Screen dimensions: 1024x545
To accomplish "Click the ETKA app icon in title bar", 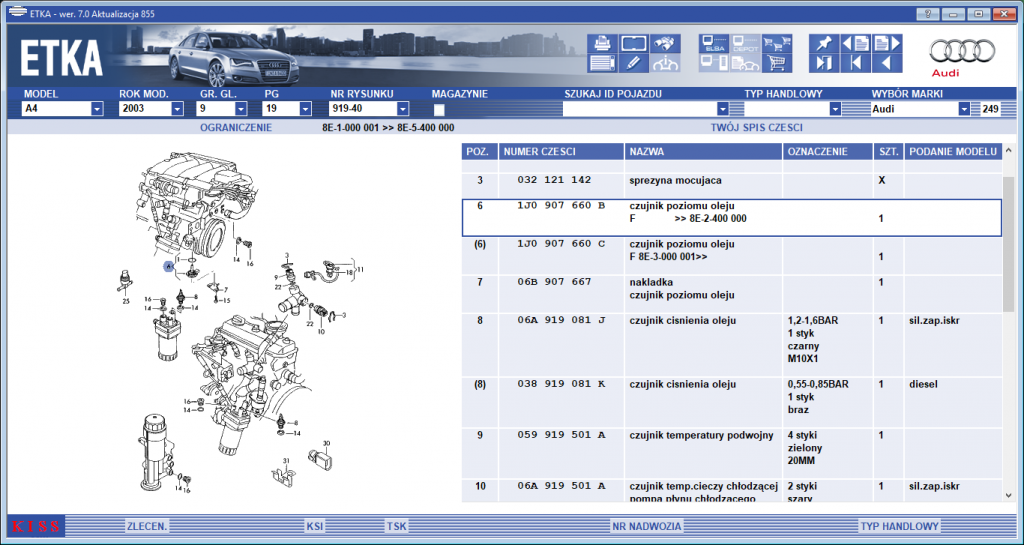I will coord(17,12).
